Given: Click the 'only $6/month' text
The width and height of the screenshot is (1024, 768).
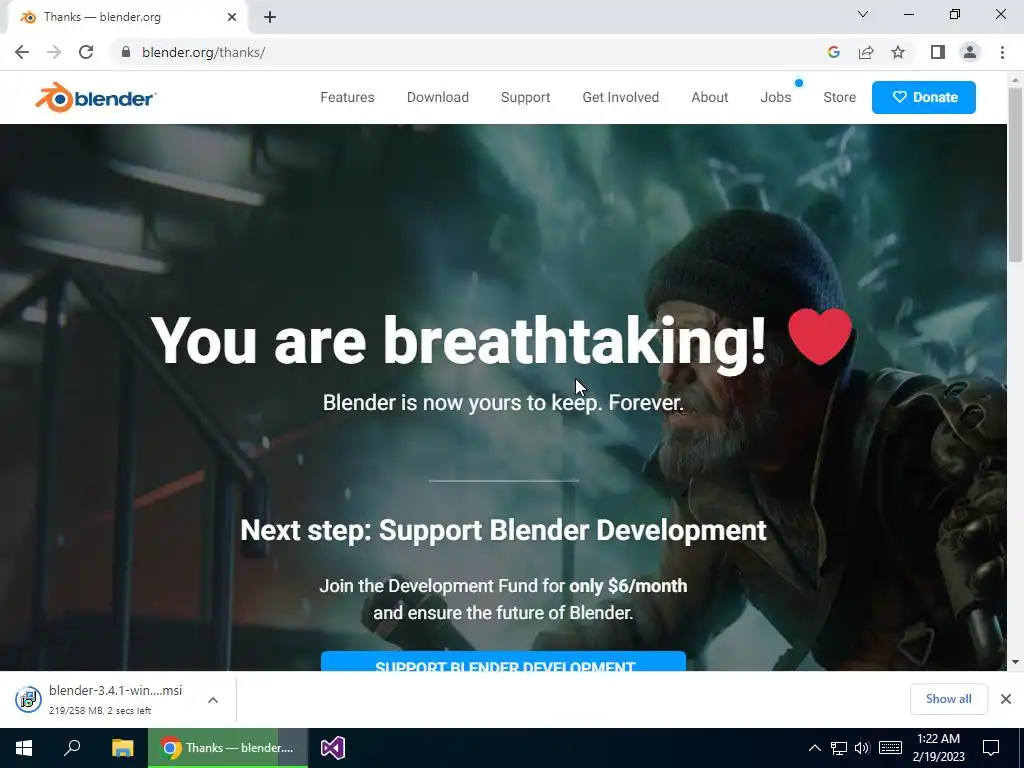Looking at the screenshot, I should click(x=628, y=586).
